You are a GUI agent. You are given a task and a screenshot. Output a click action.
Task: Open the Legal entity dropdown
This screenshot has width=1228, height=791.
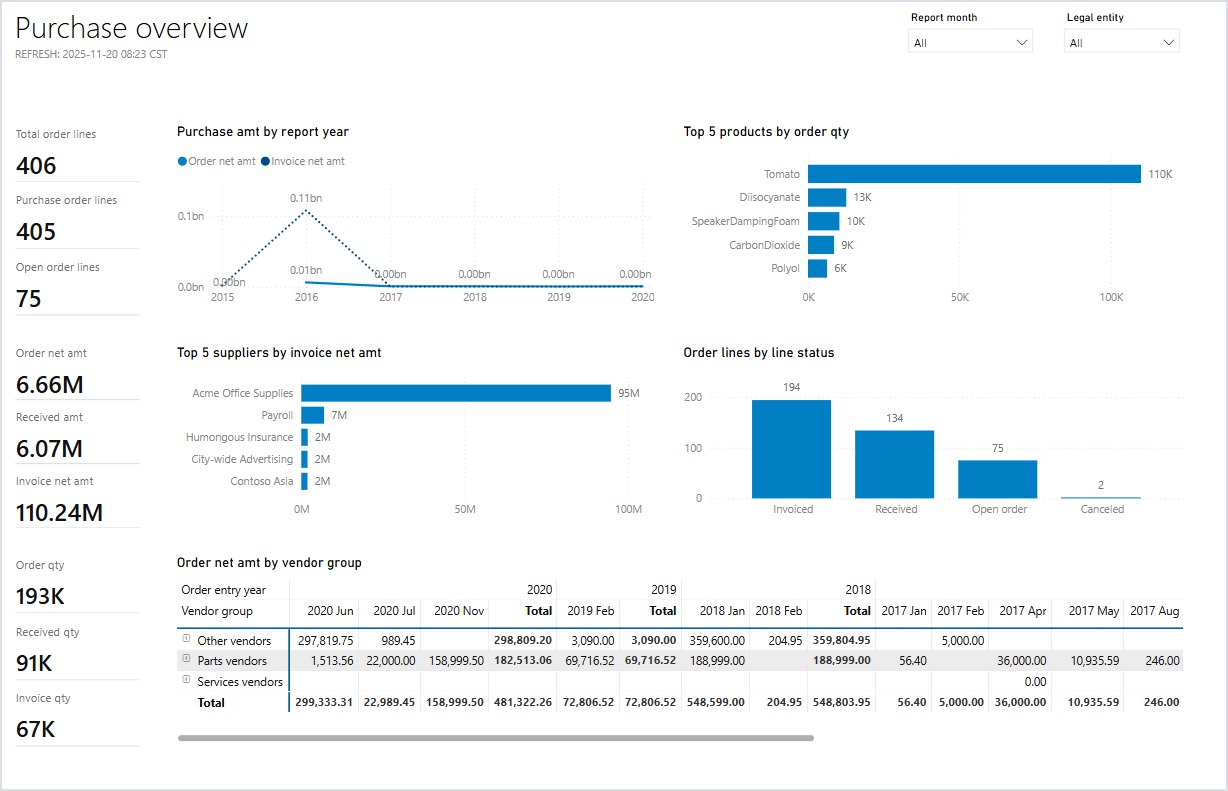click(x=1123, y=42)
